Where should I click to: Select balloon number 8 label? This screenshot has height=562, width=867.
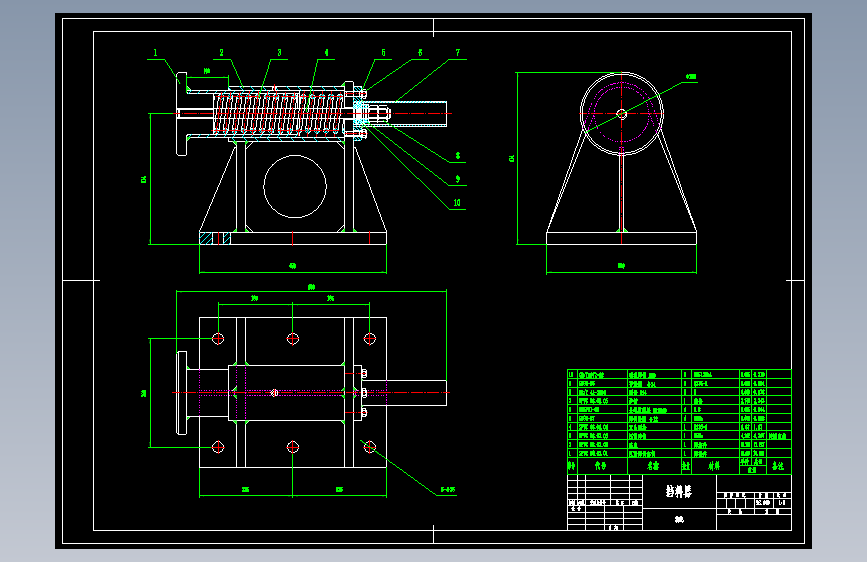pyautogui.click(x=458, y=156)
